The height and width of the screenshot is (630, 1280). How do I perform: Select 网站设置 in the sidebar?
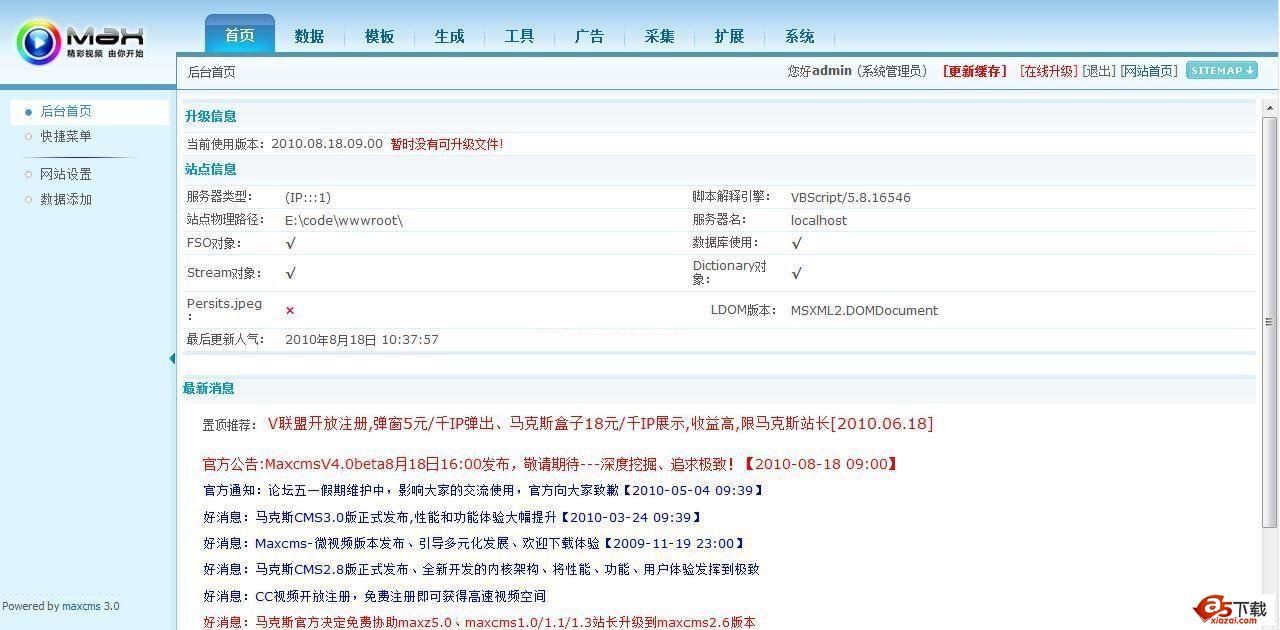coord(66,173)
